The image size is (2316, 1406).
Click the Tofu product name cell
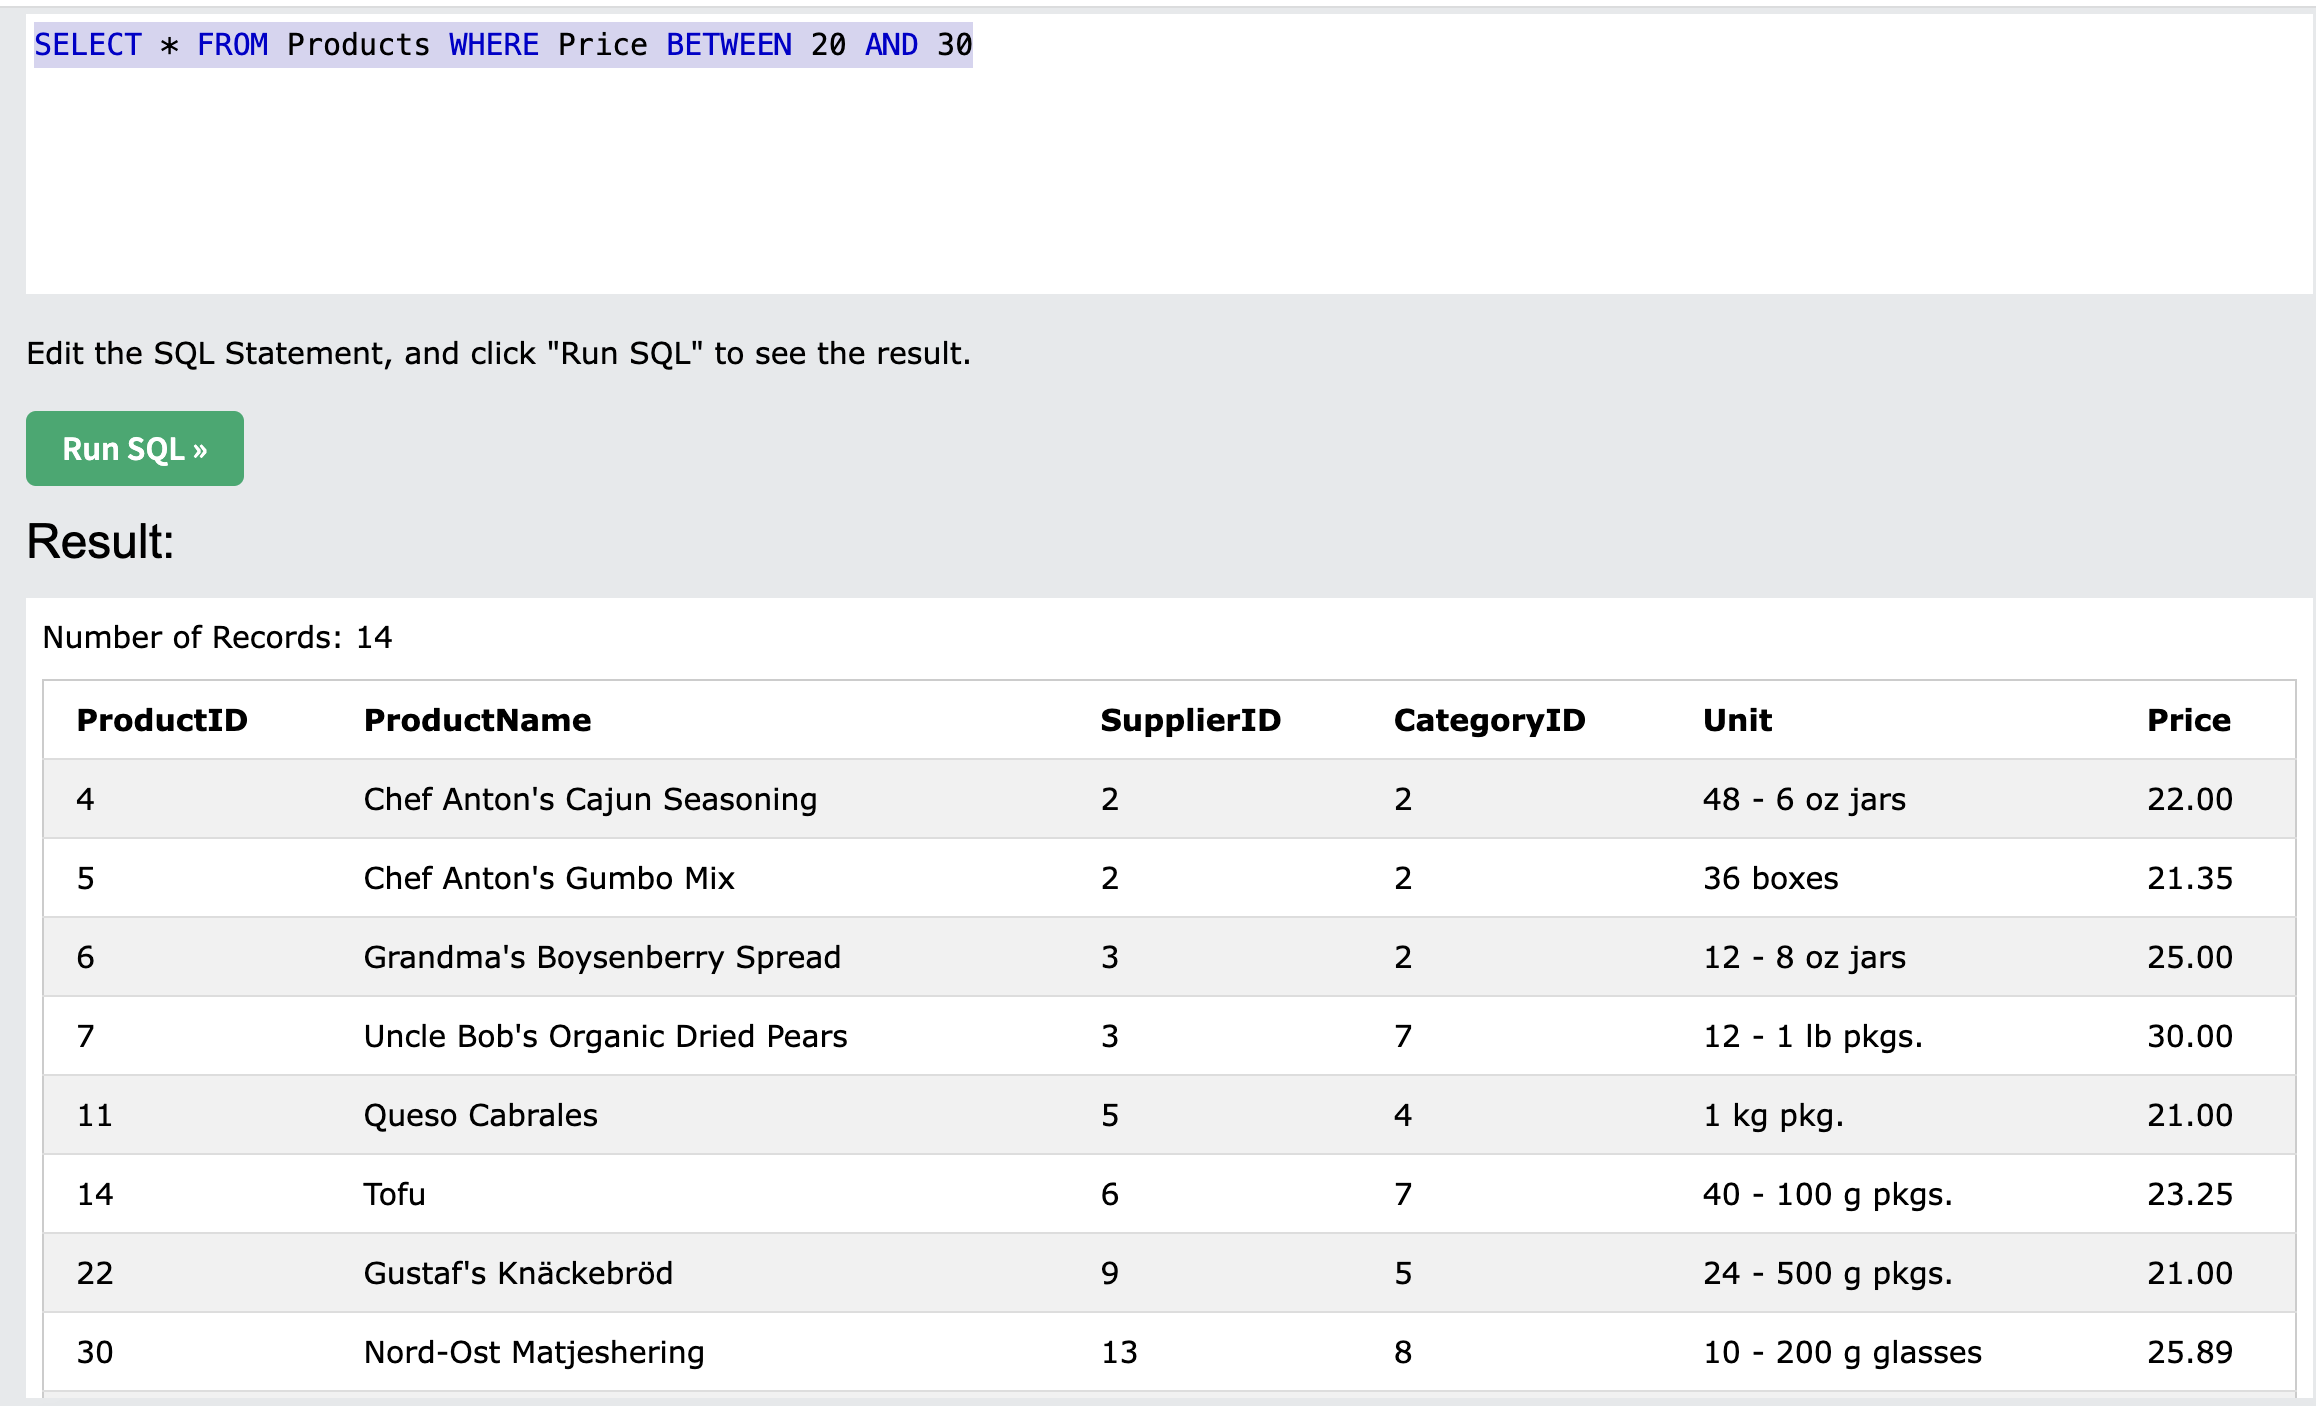click(394, 1194)
